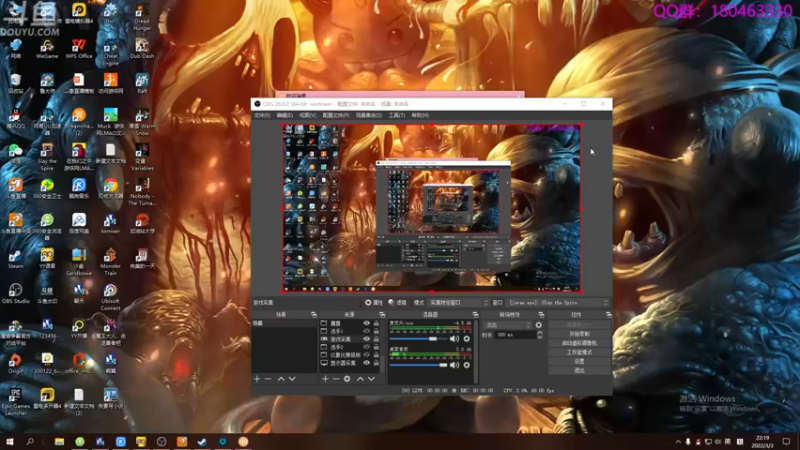Pop out the Controls dock panel
Viewport: 800px width, 450px height.
(x=608, y=315)
